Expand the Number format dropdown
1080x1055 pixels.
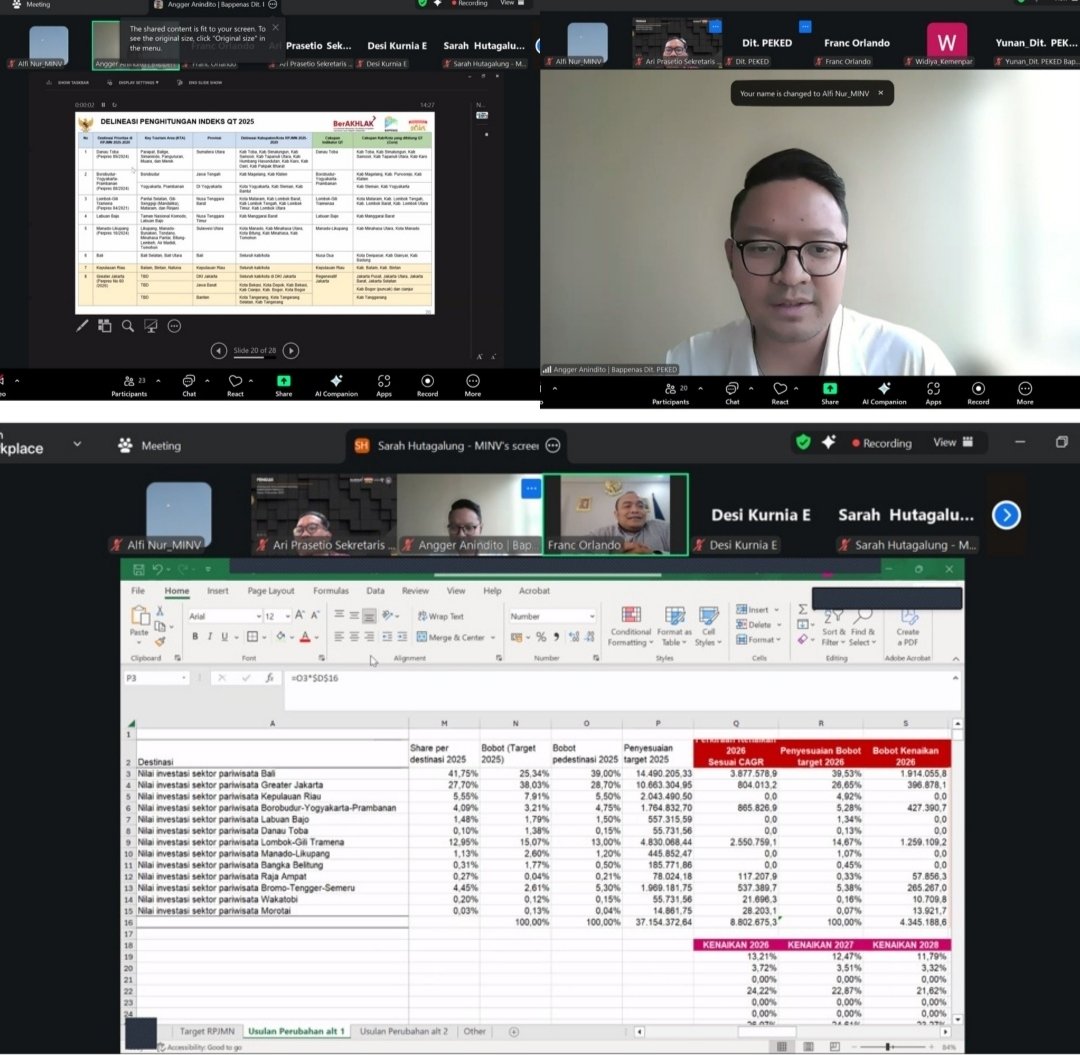pyautogui.click(x=591, y=616)
